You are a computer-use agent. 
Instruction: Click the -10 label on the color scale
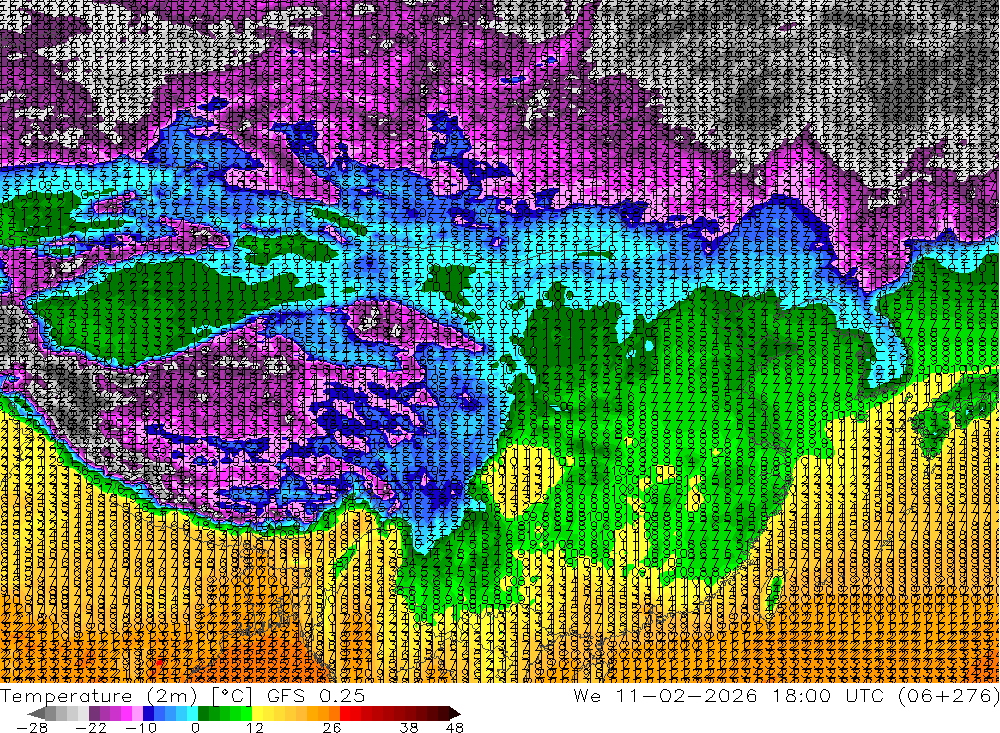coord(141,727)
